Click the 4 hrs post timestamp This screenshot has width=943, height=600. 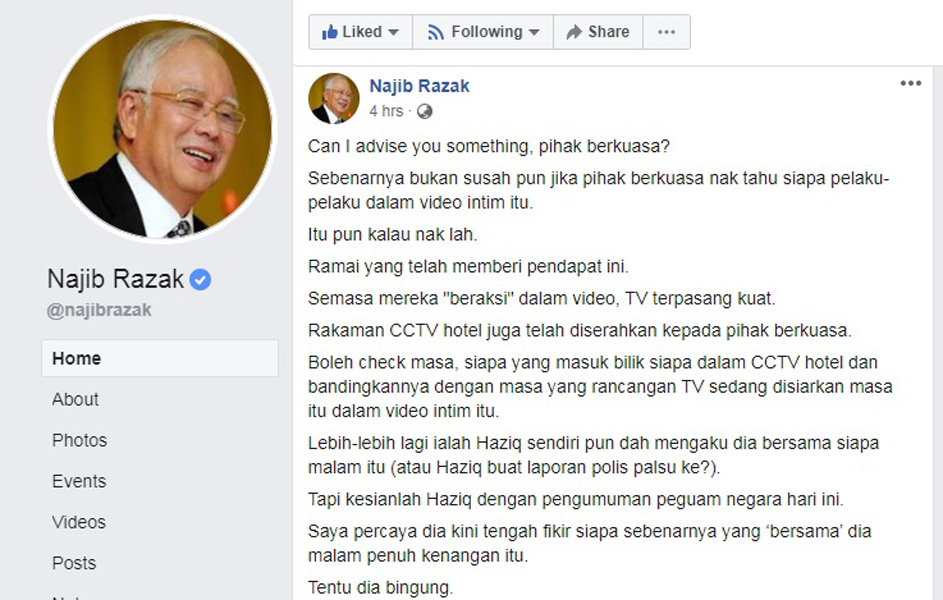click(x=386, y=111)
